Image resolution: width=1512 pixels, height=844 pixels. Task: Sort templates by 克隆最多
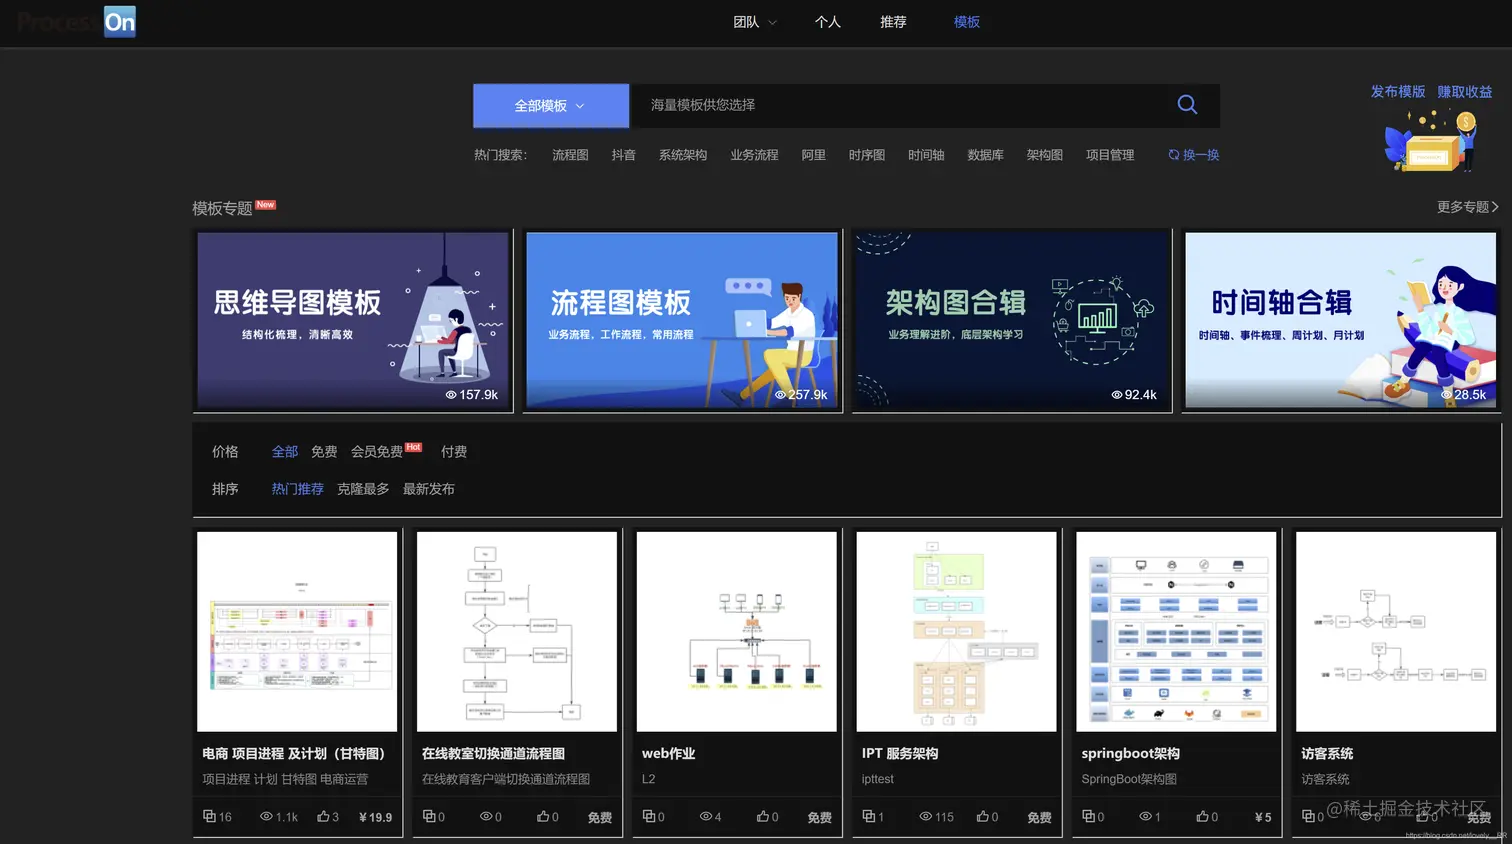click(362, 489)
